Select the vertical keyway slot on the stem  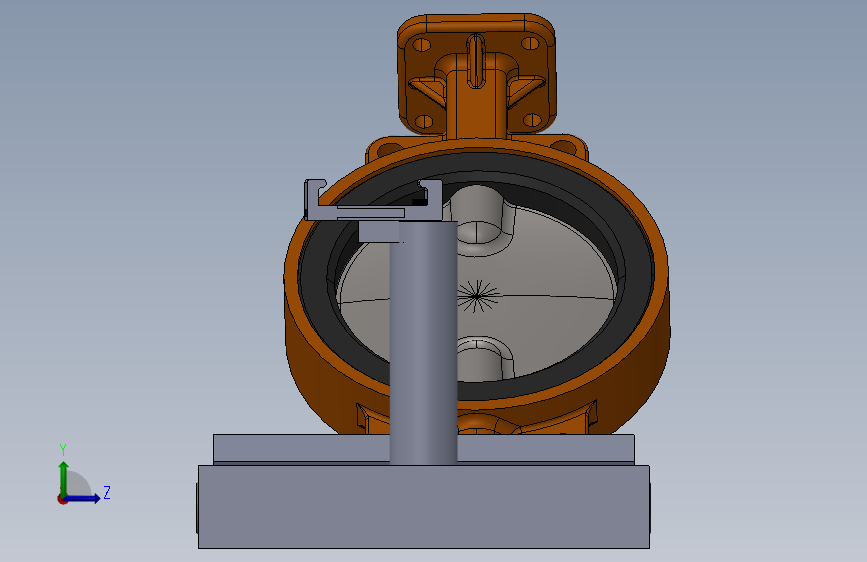pos(476,61)
